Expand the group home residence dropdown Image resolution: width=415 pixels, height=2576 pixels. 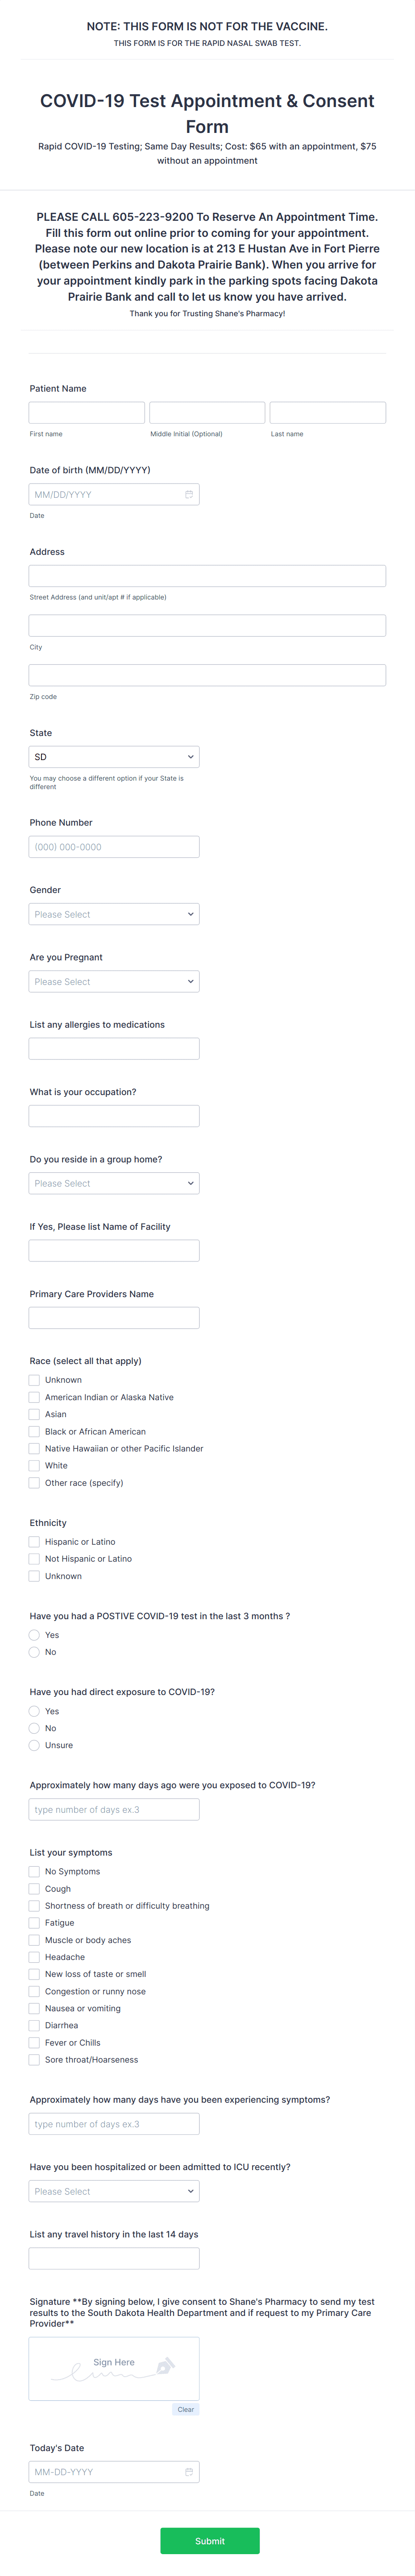click(114, 1183)
